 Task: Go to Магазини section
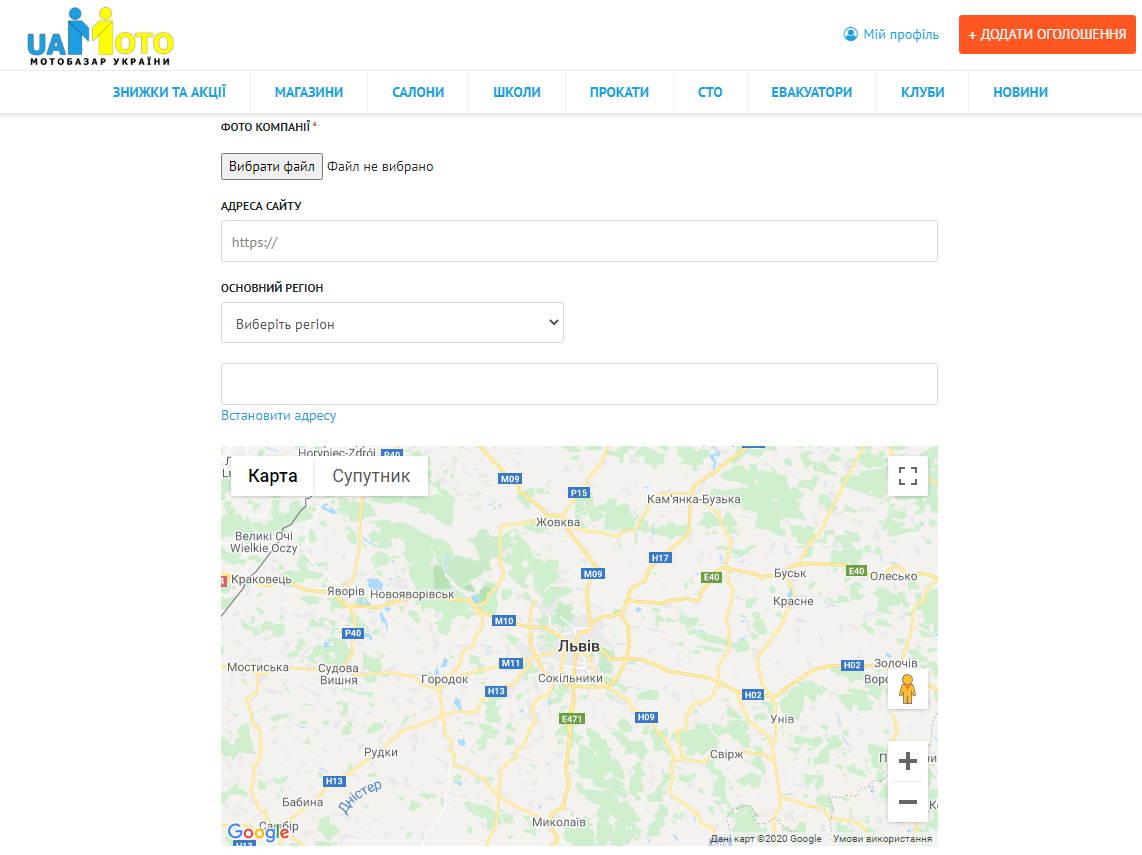click(309, 92)
